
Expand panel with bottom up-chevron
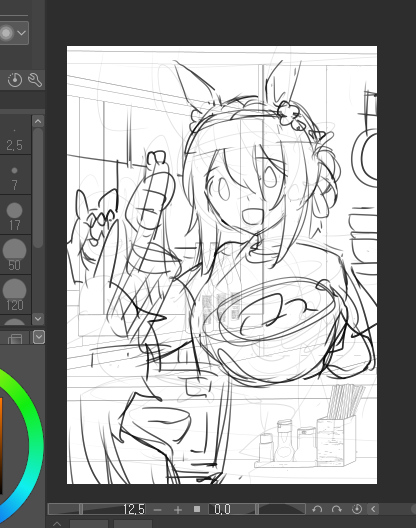(57, 524)
